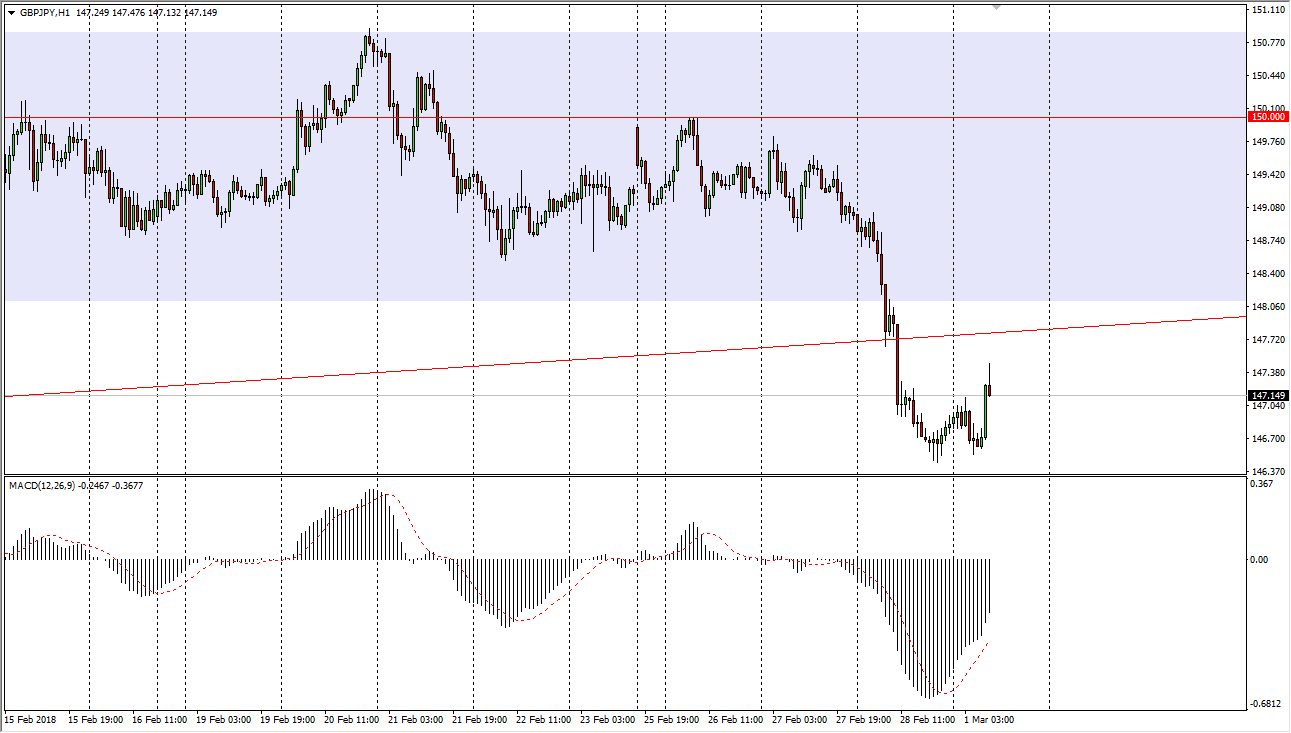
Task: Click the latest candle on the chart
Action: tap(988, 388)
